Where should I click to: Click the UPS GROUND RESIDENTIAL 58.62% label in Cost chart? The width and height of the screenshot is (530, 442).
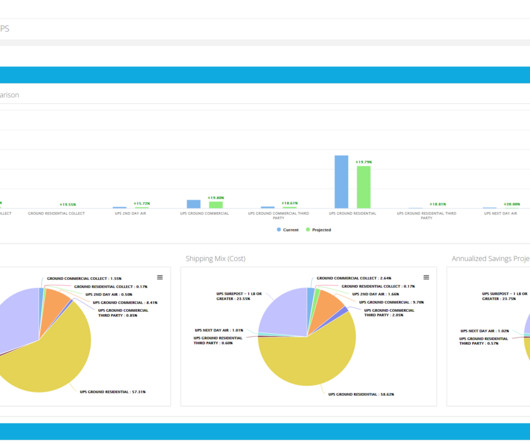click(361, 394)
